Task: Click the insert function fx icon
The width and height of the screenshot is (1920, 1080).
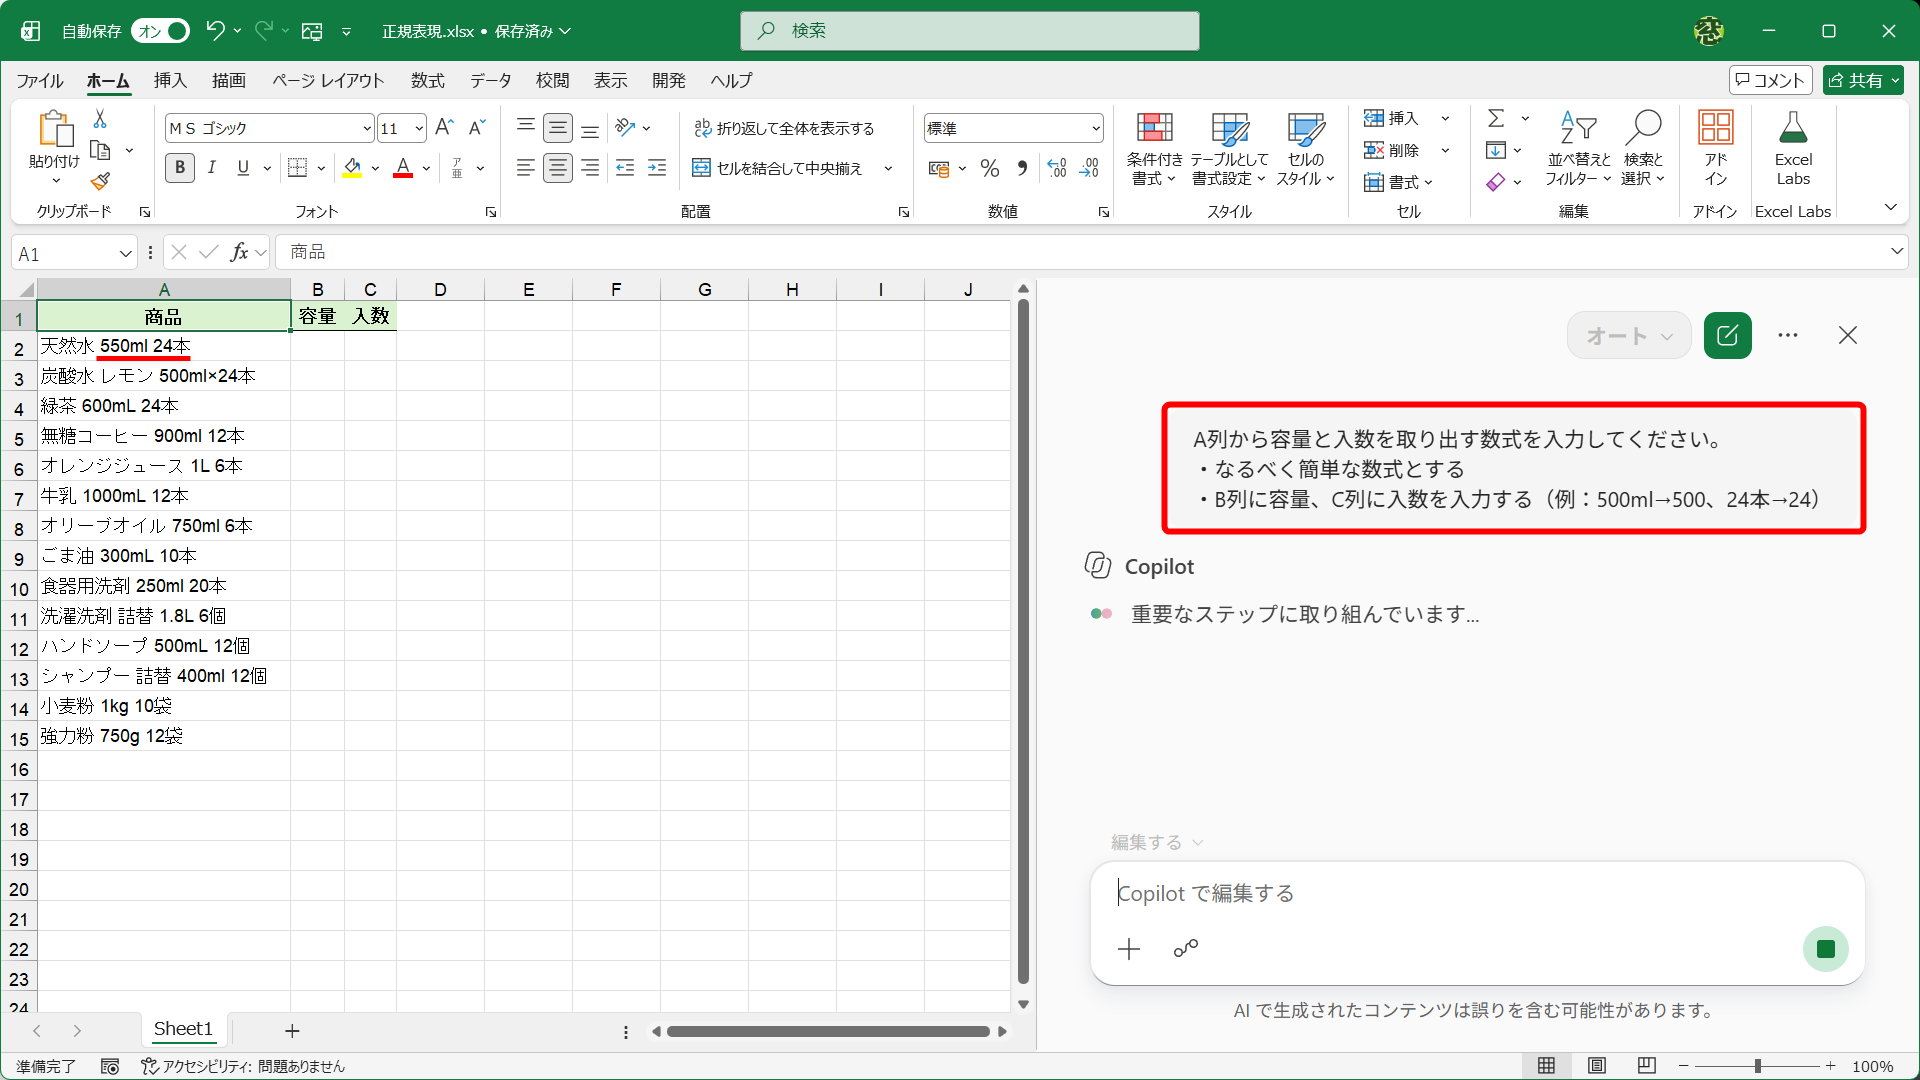Action: click(x=239, y=252)
